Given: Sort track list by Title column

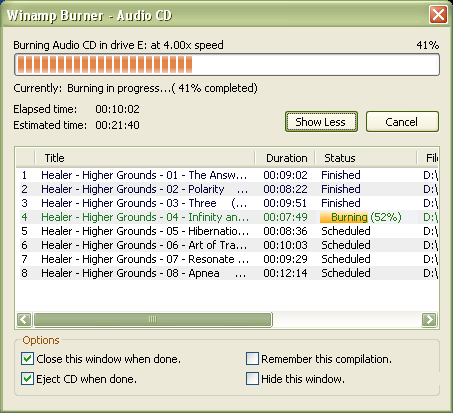Looking at the screenshot, I should (x=145, y=158).
